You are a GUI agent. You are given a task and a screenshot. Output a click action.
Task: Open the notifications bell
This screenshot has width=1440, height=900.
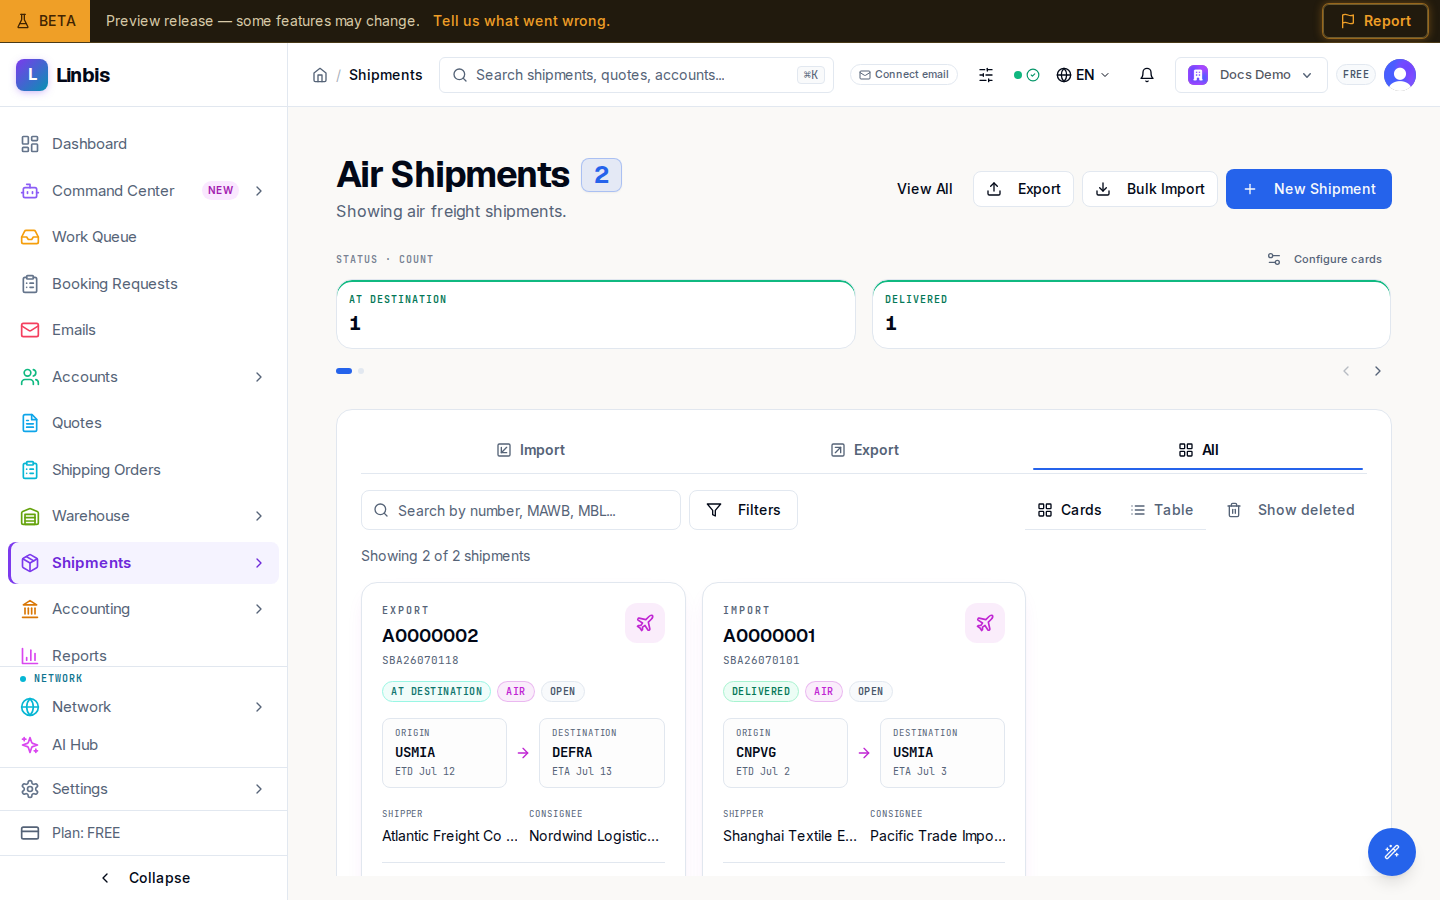tap(1147, 75)
